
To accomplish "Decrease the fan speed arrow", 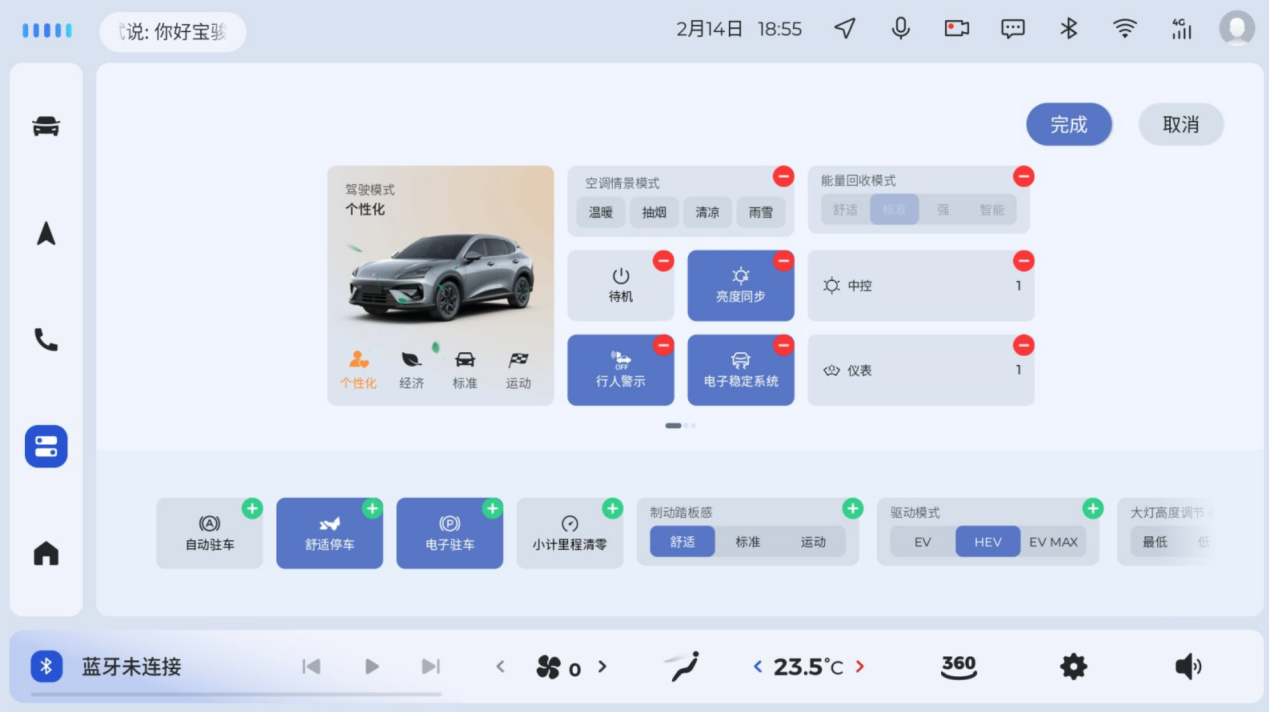I will click(x=500, y=667).
